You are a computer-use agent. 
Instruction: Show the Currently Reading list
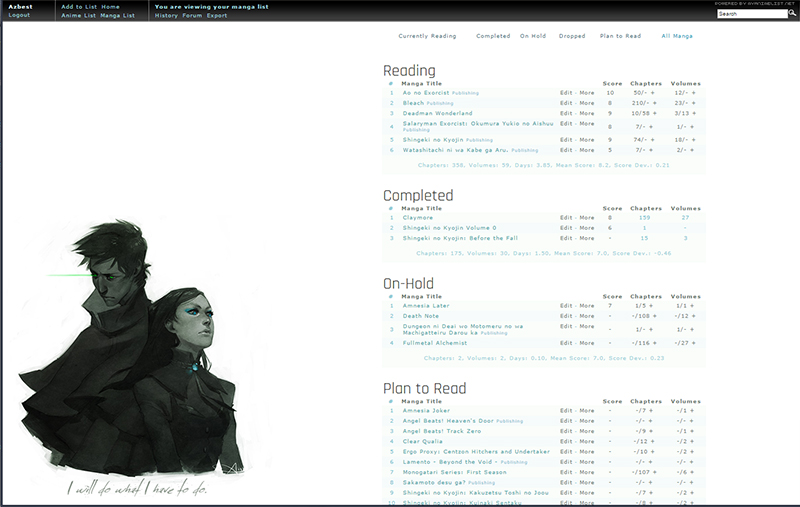coord(427,36)
